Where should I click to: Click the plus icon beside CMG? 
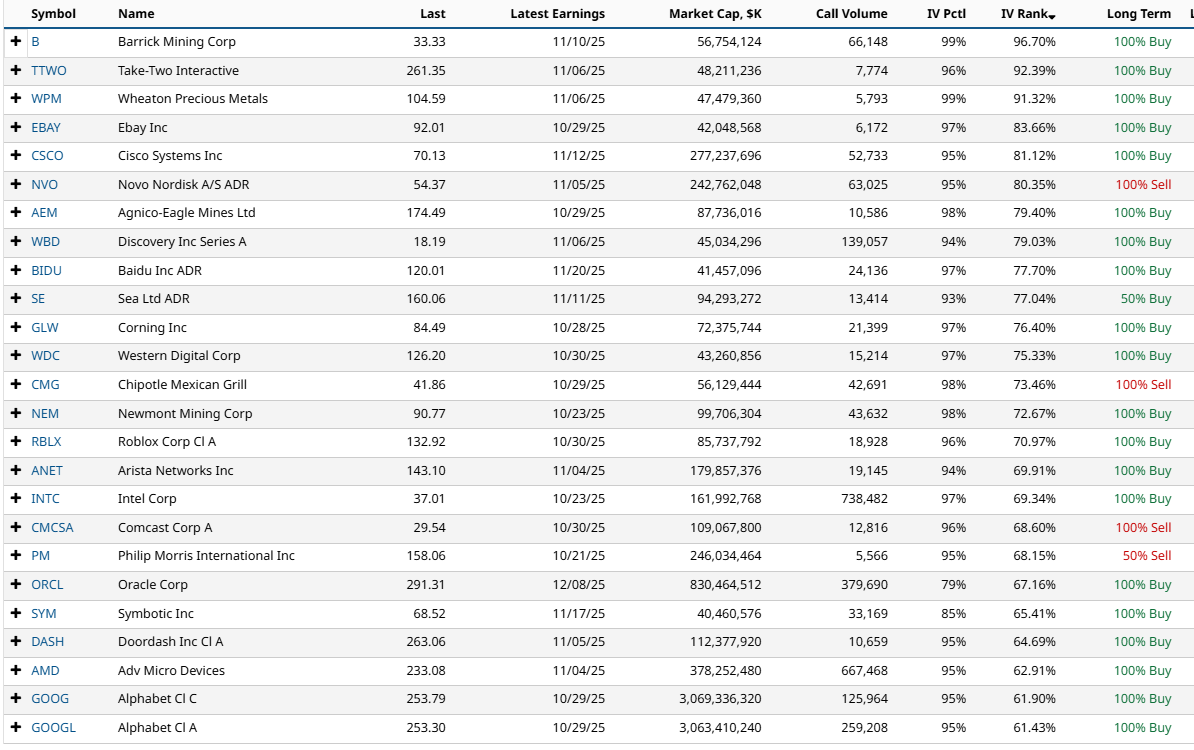[16, 385]
